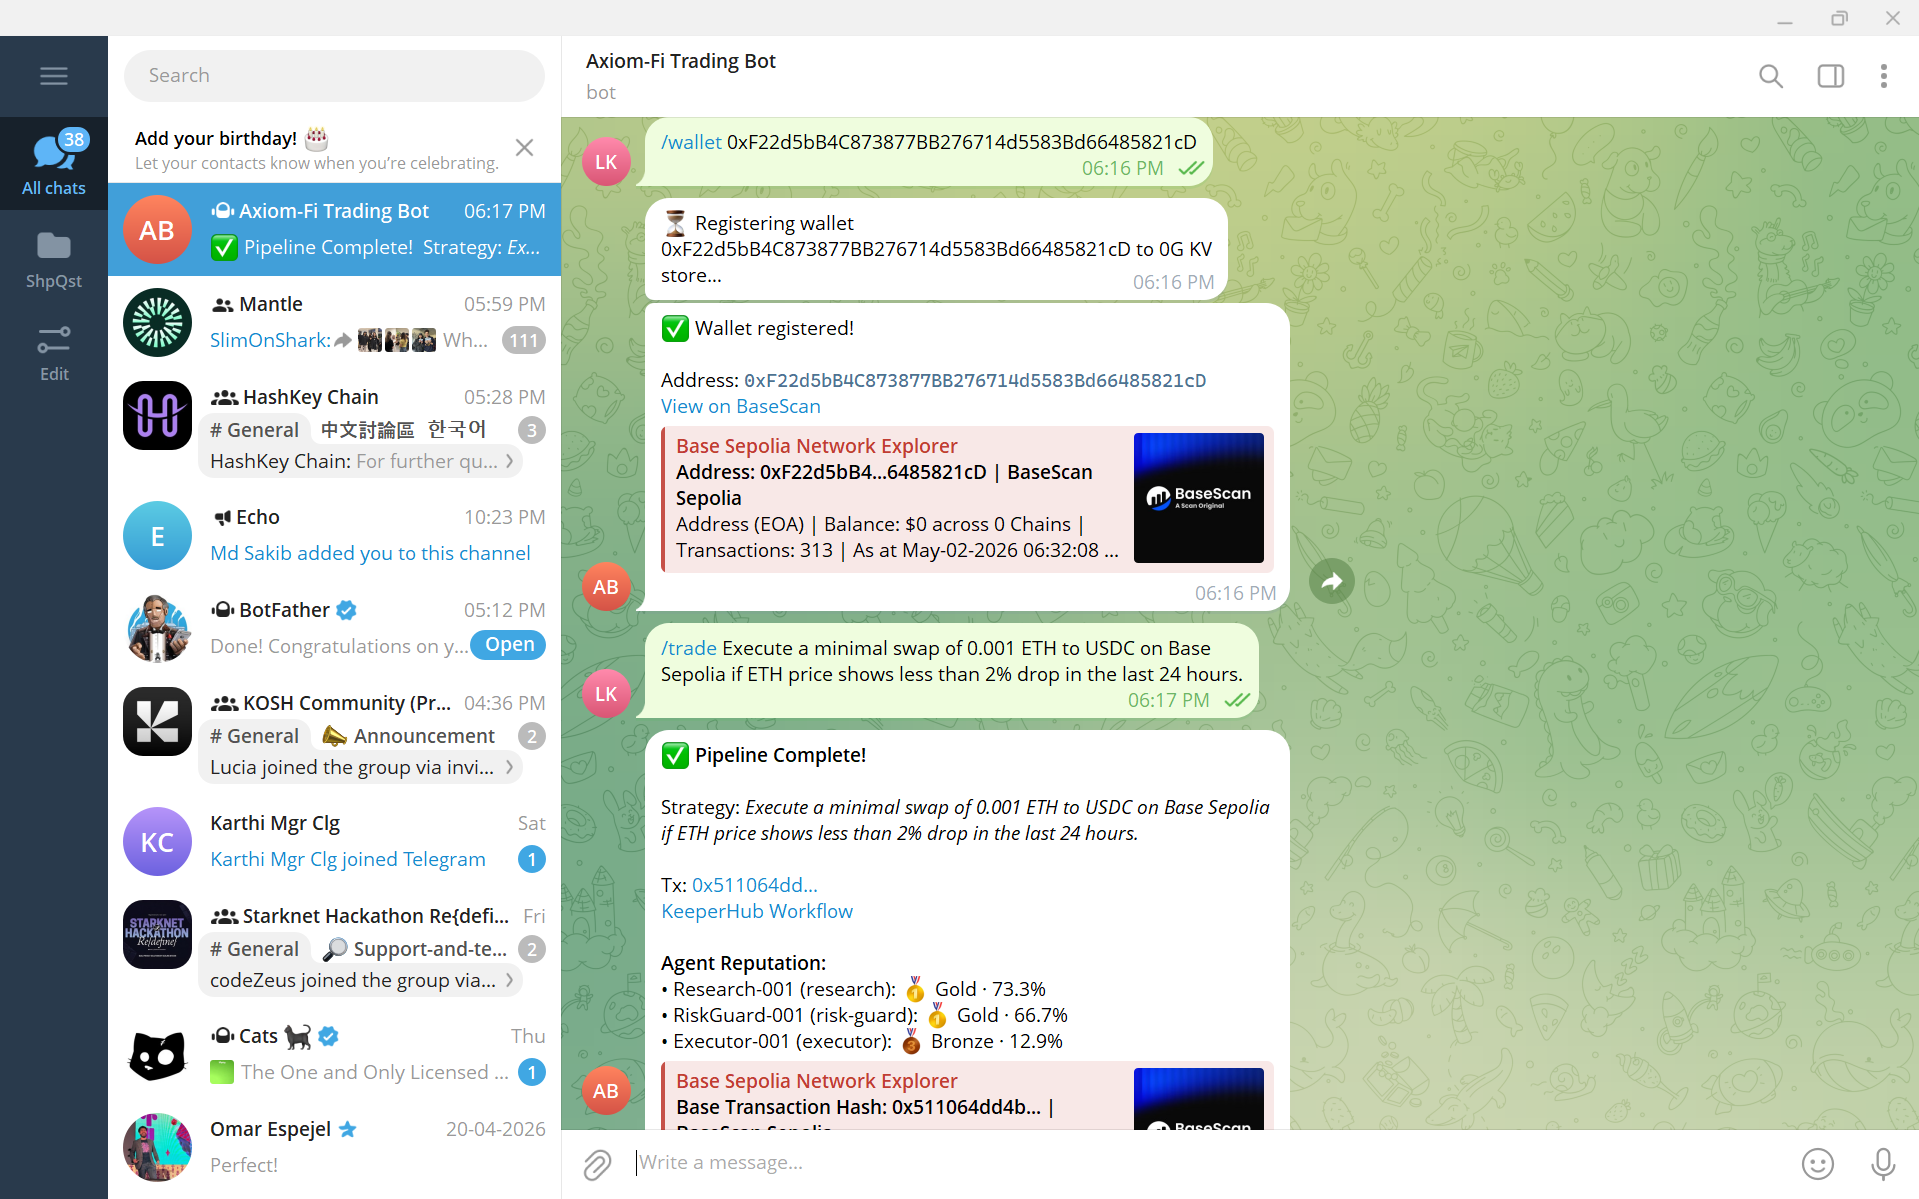Click the AB avatar beside Pipeline Complete

[x=606, y=1091]
